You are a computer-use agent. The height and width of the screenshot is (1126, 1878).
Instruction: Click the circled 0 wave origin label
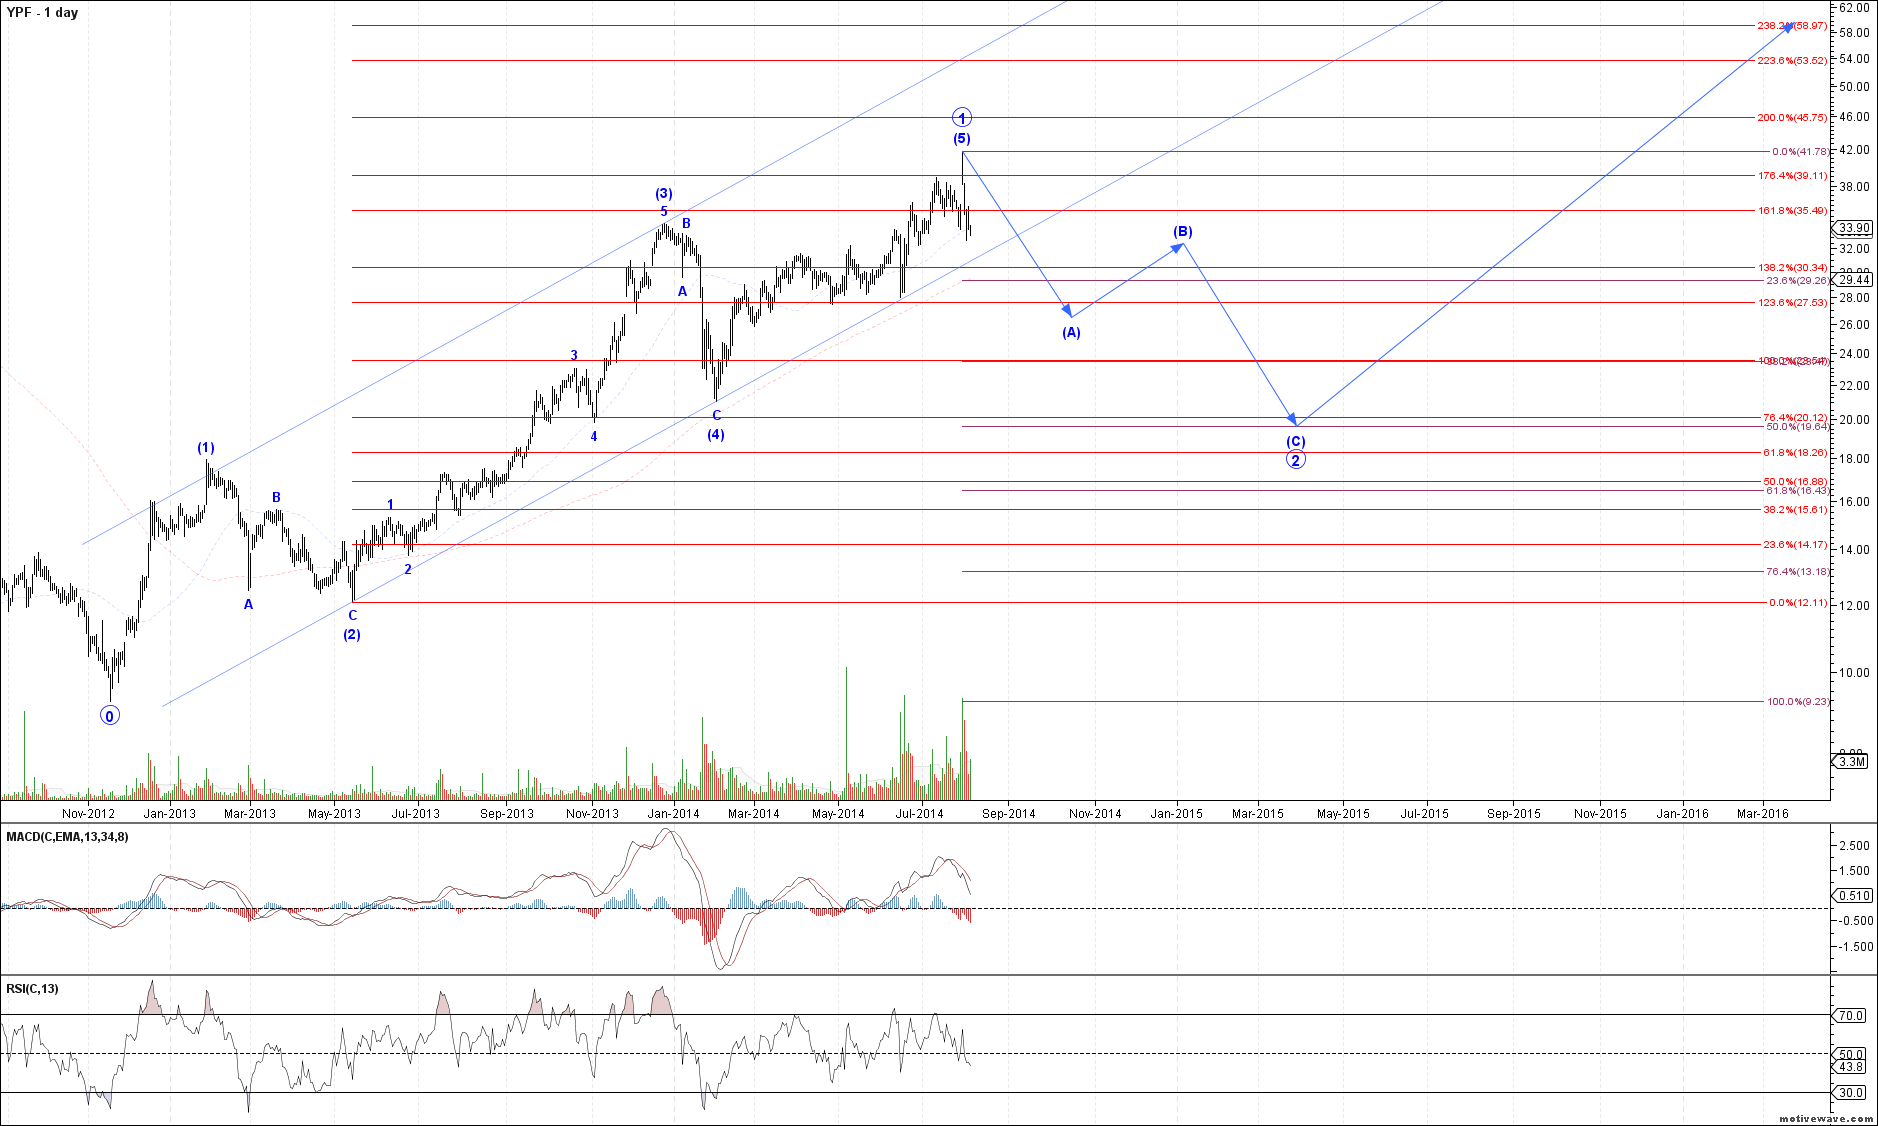110,715
